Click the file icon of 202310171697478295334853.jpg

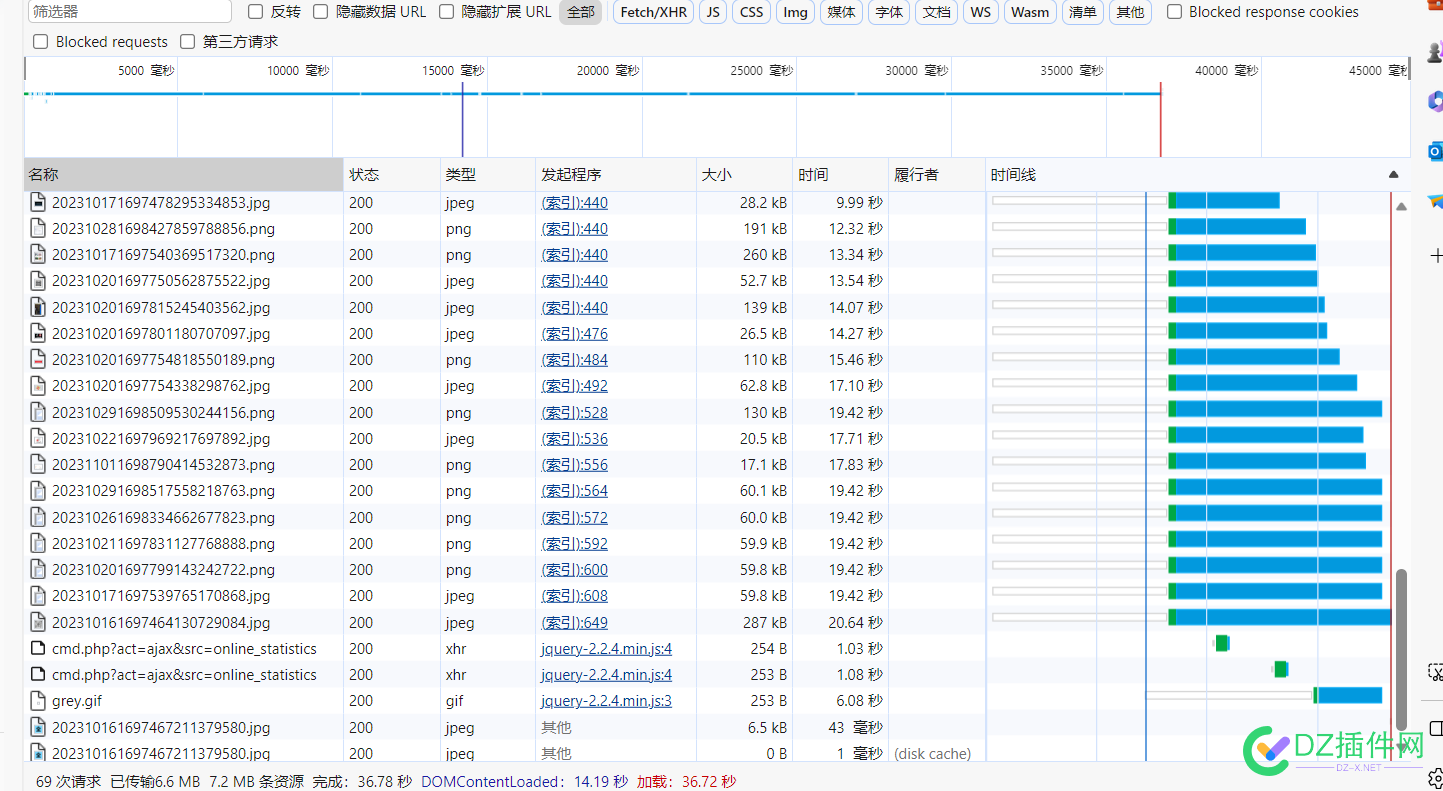click(x=38, y=203)
